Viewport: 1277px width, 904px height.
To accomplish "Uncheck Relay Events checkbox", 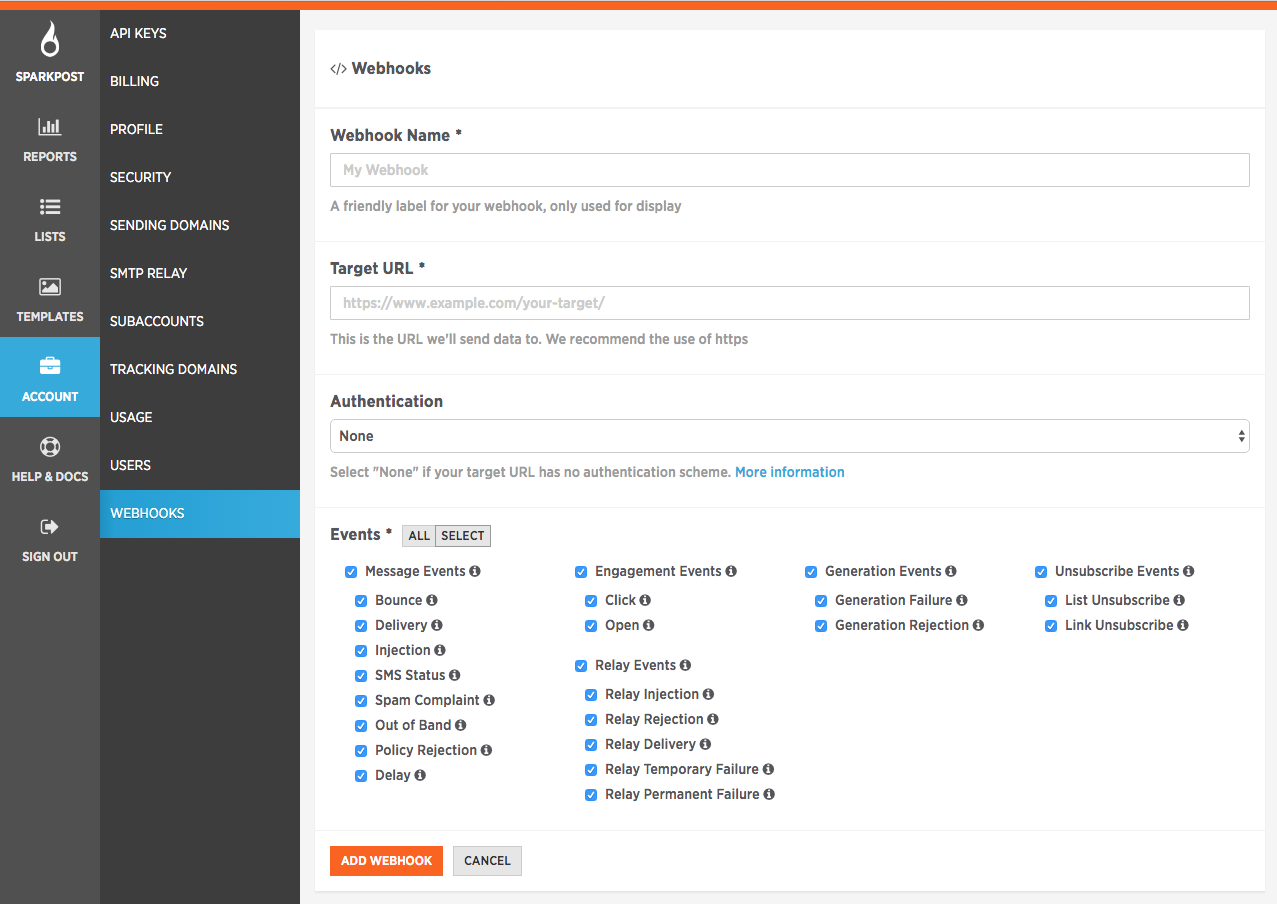I will [581, 666].
